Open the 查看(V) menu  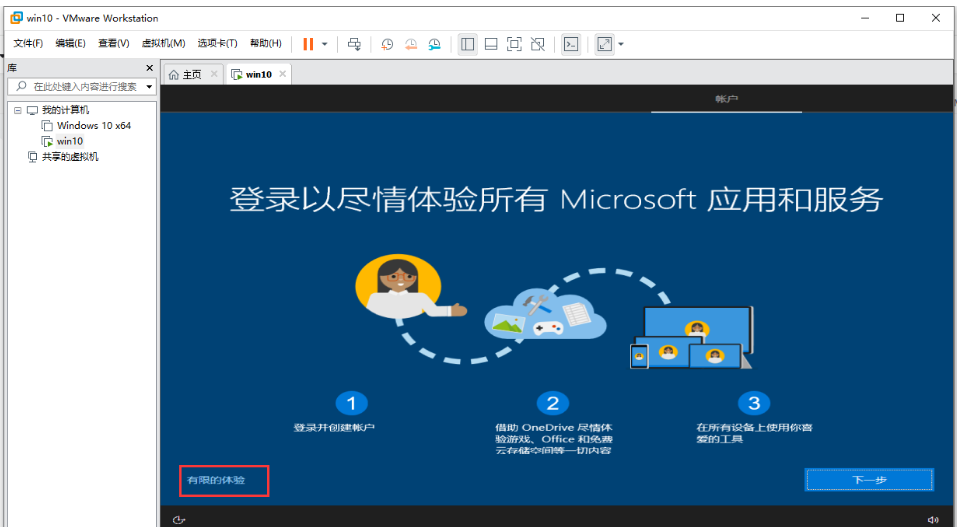114,43
